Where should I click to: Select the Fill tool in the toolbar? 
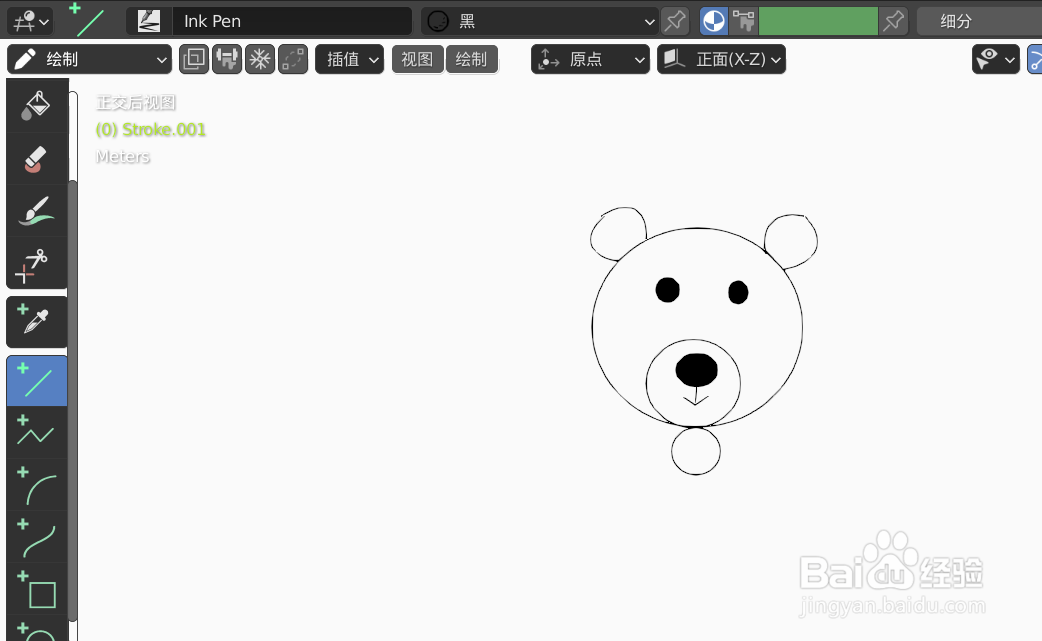37,103
